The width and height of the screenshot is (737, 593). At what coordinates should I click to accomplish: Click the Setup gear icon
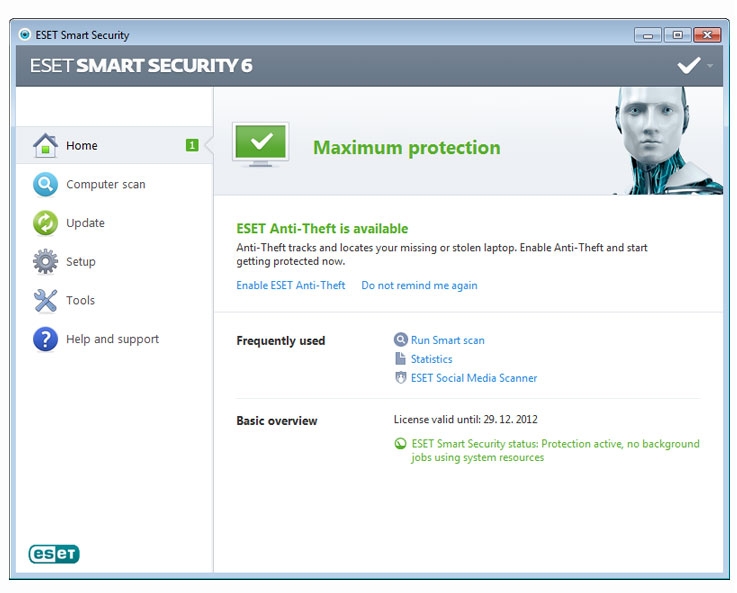point(46,261)
